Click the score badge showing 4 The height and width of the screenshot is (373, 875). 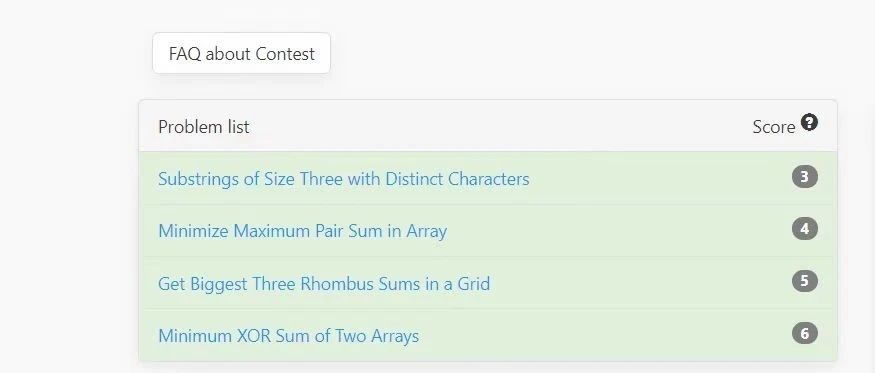point(805,229)
